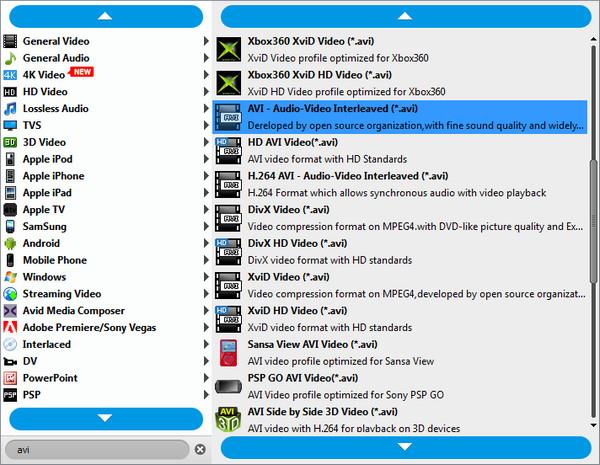Click the category list scroll-up button
Viewport: 600px width, 465px height.
(x=106, y=16)
